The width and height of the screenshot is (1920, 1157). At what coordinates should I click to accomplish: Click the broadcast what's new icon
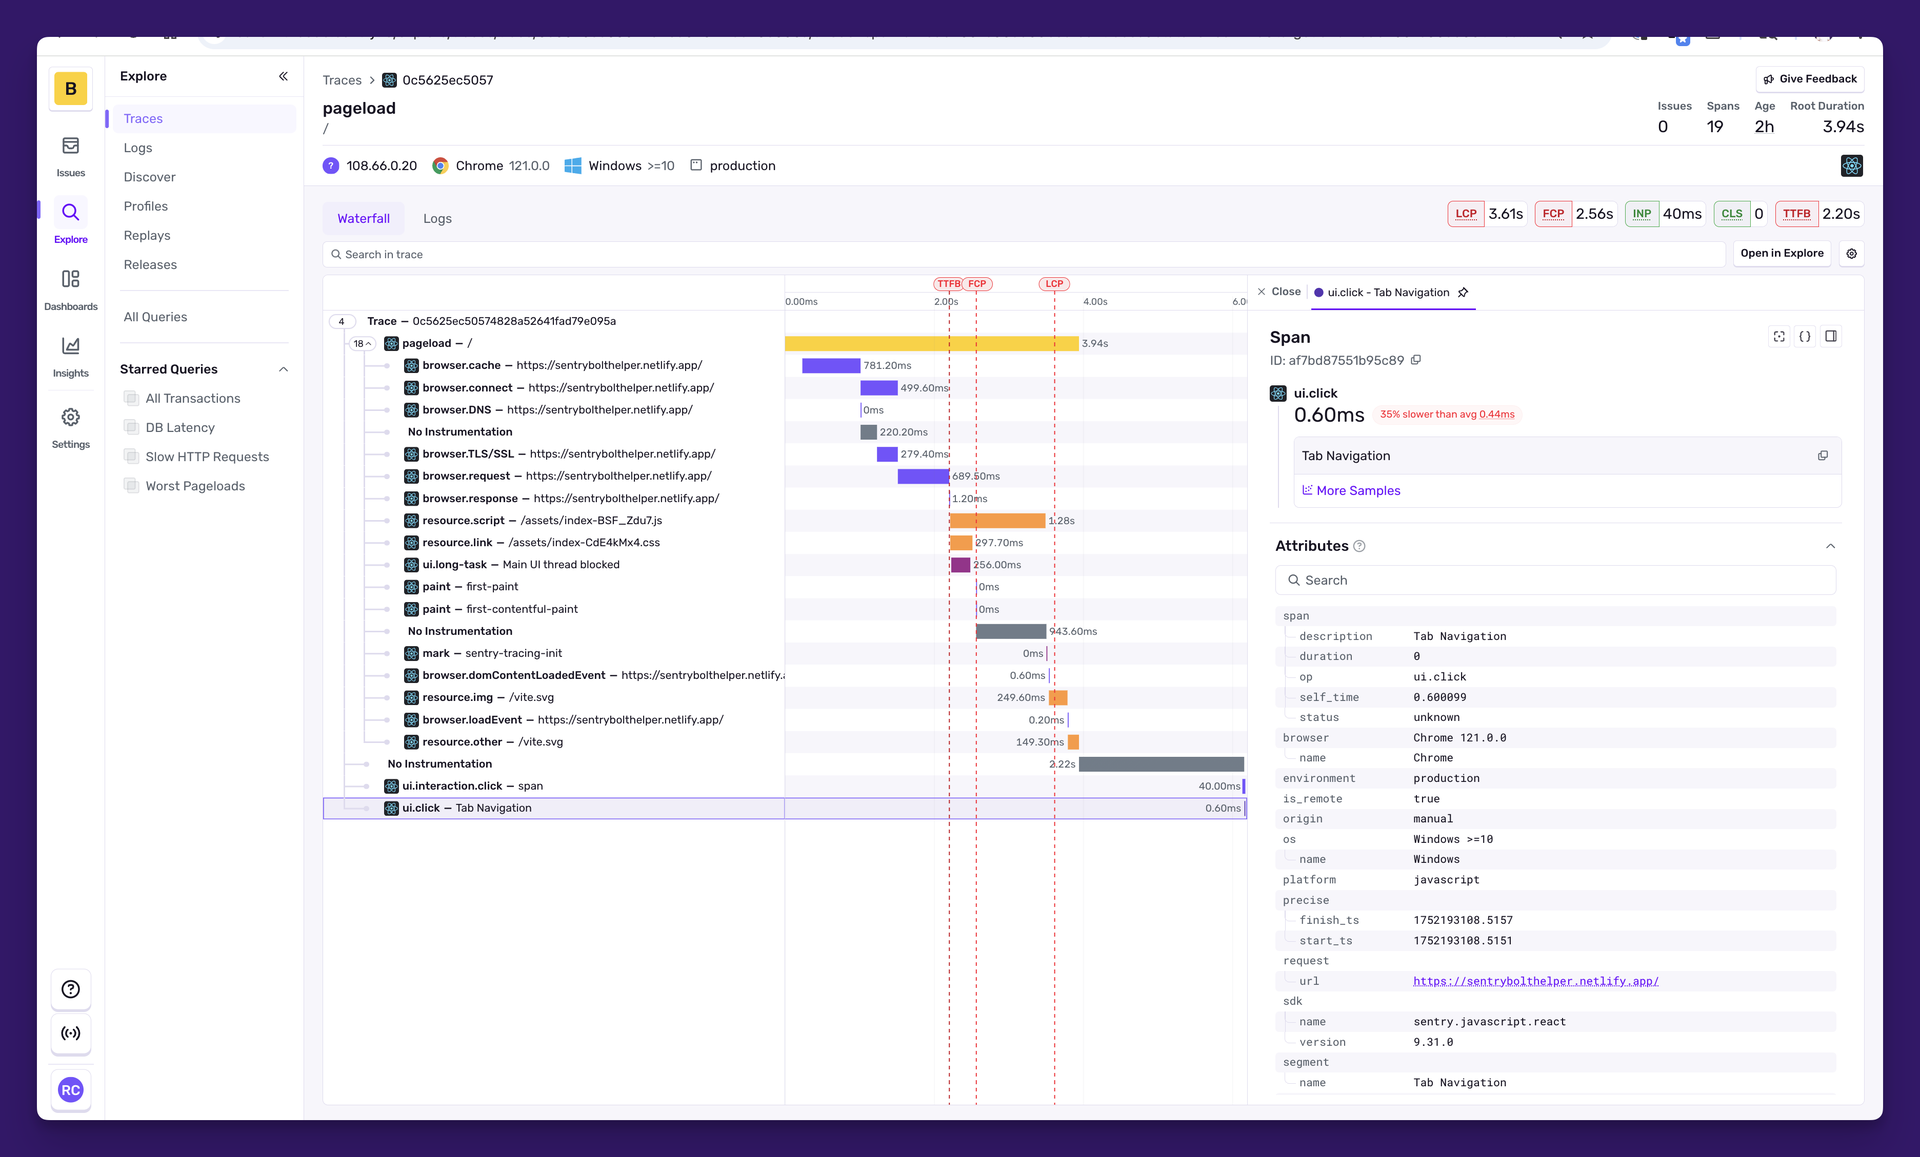point(70,1033)
